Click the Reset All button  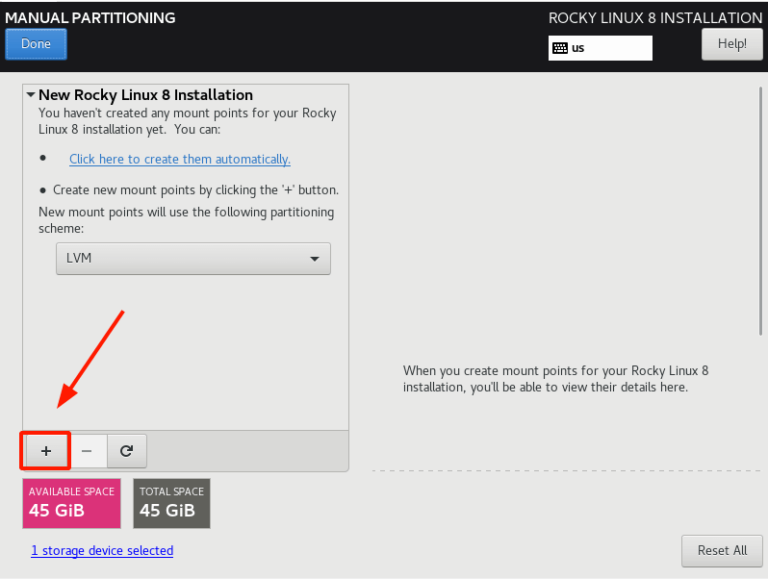722,551
